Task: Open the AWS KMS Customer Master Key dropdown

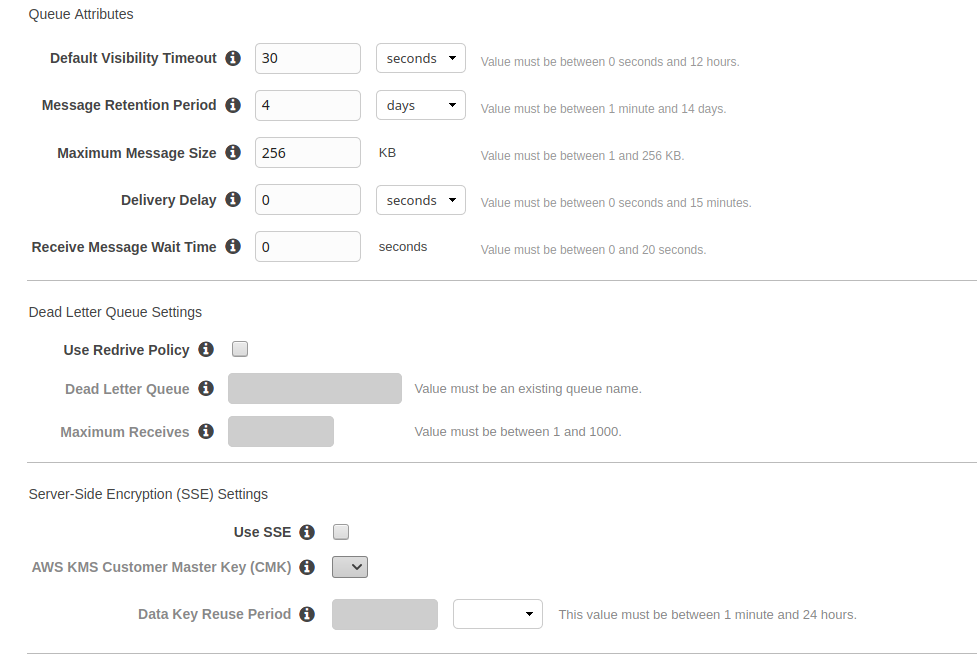Action: pos(350,567)
